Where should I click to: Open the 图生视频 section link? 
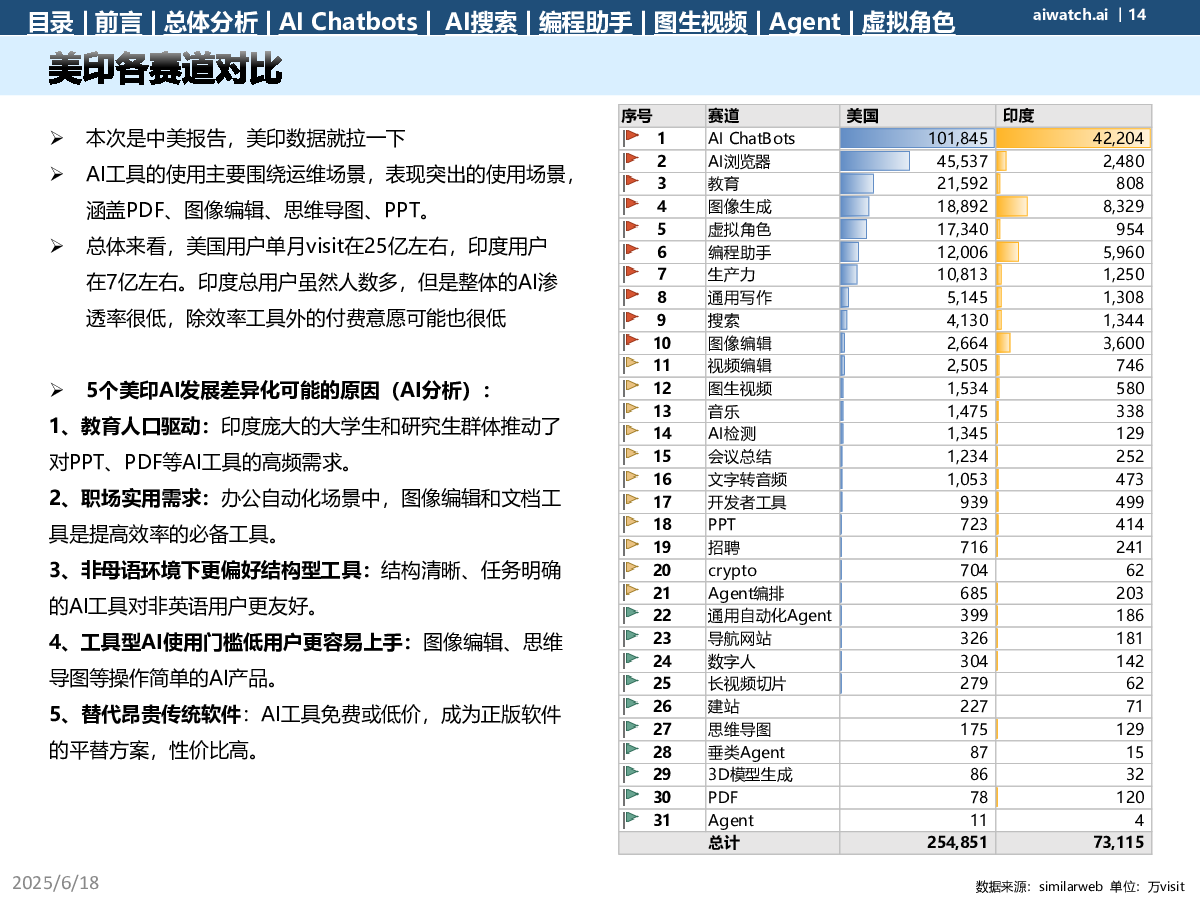coord(700,21)
